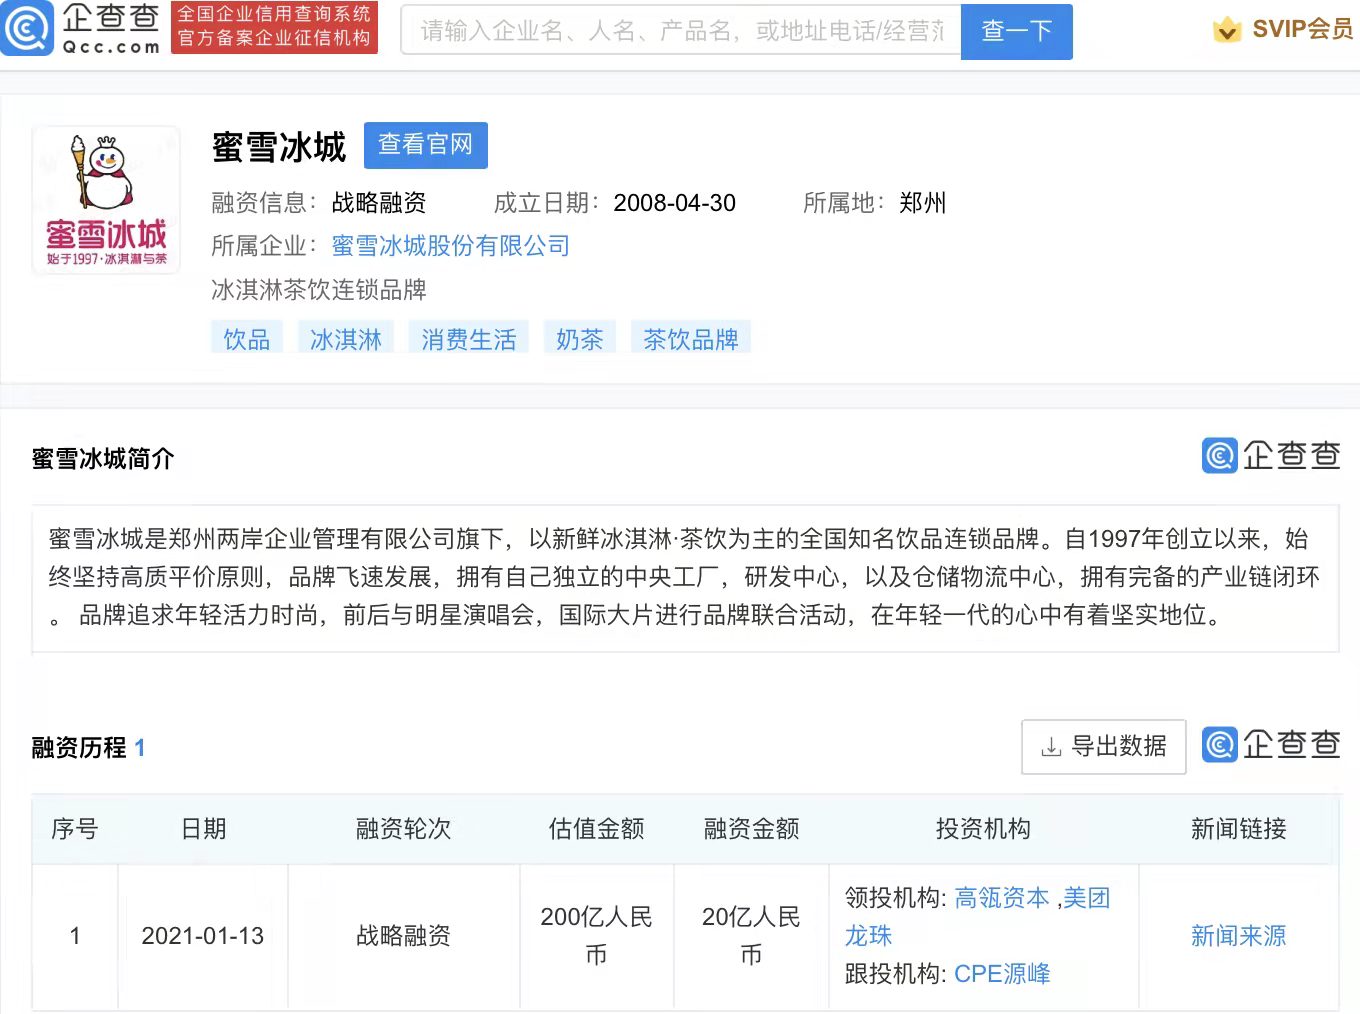Select the 茶饮品牌 tag

(691, 339)
